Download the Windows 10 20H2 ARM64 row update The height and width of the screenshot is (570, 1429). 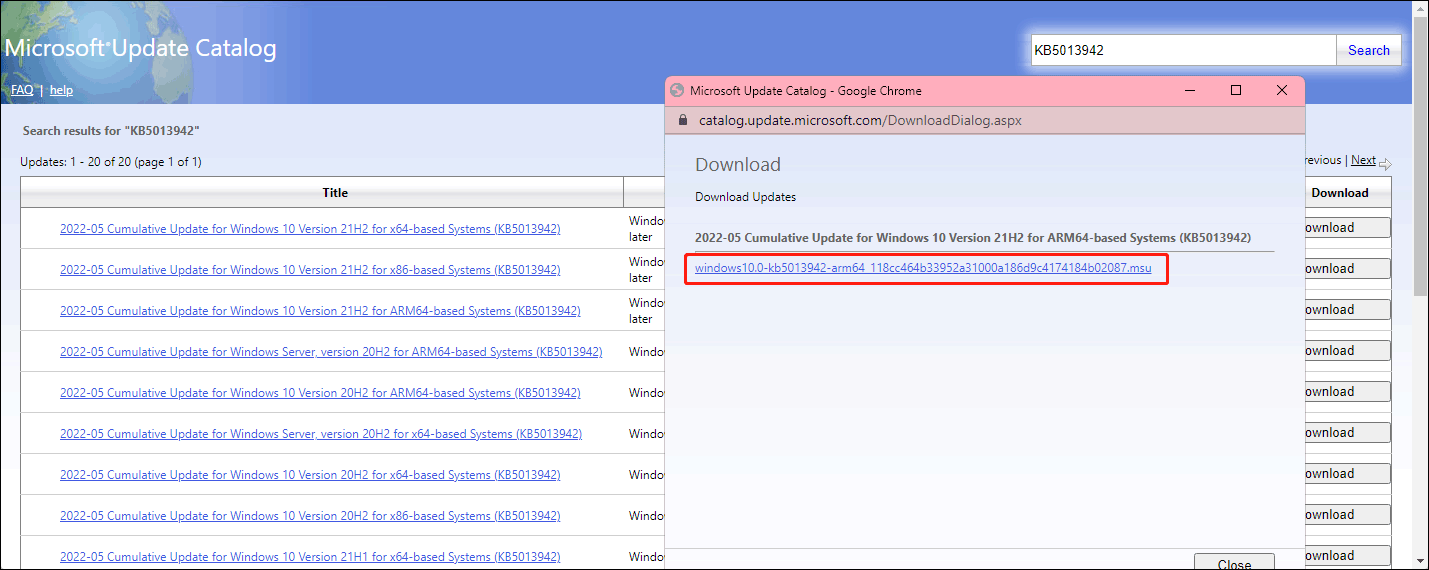(1347, 391)
